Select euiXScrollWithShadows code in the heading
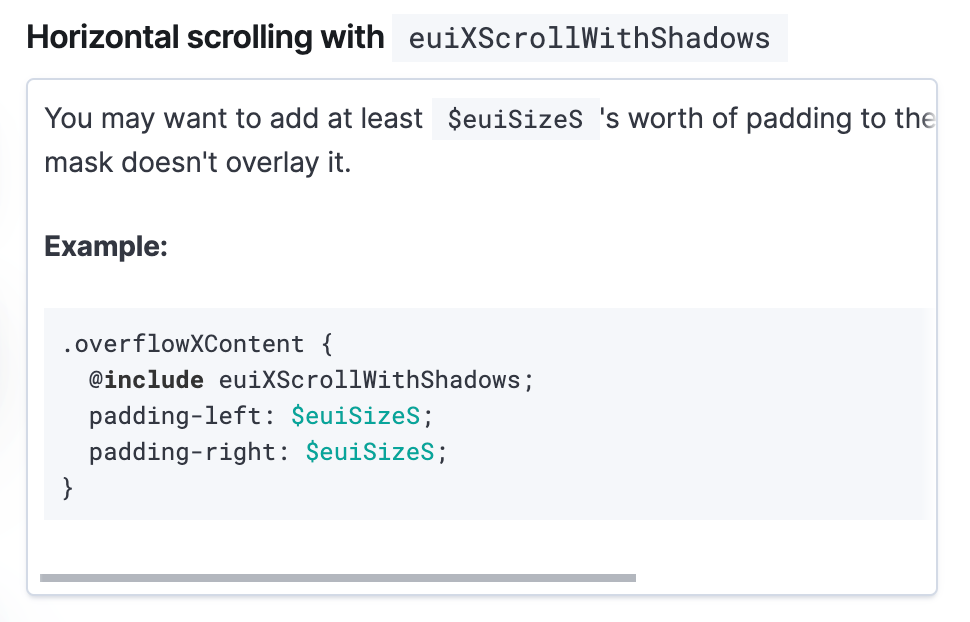 click(590, 38)
